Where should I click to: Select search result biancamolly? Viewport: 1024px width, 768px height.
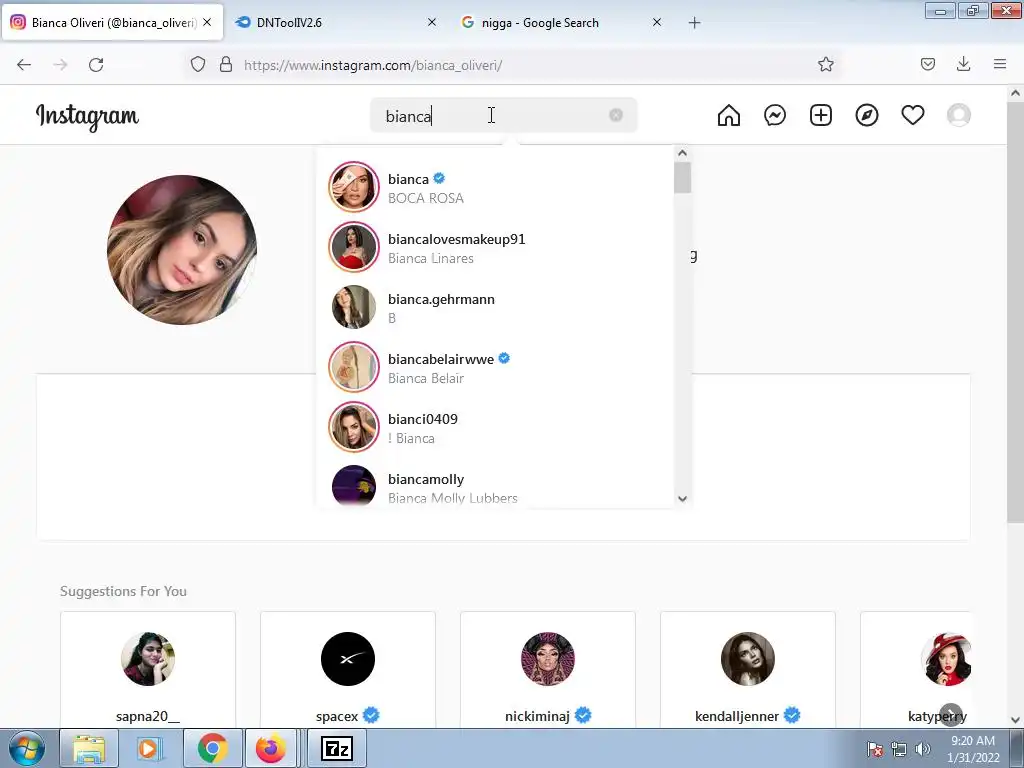coord(495,483)
